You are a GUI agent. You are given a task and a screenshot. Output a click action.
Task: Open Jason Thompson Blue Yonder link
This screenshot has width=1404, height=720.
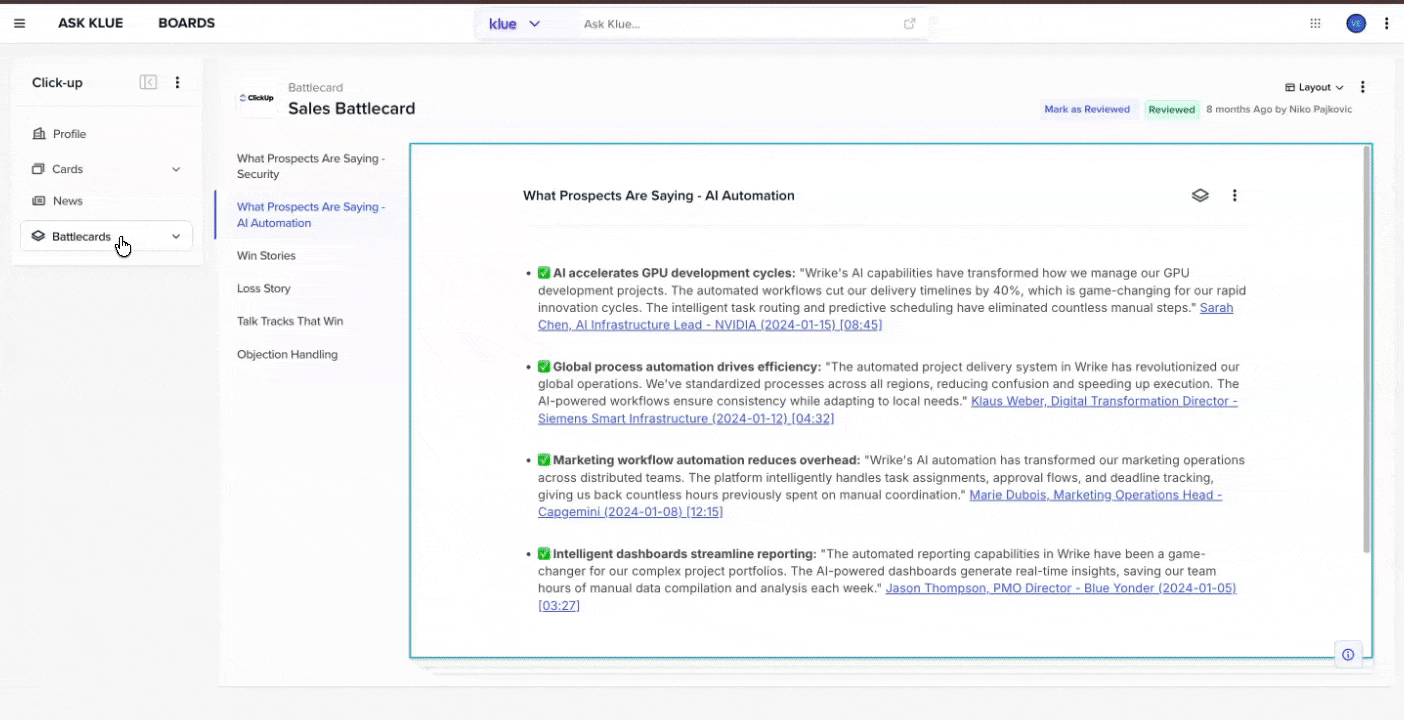887,597
